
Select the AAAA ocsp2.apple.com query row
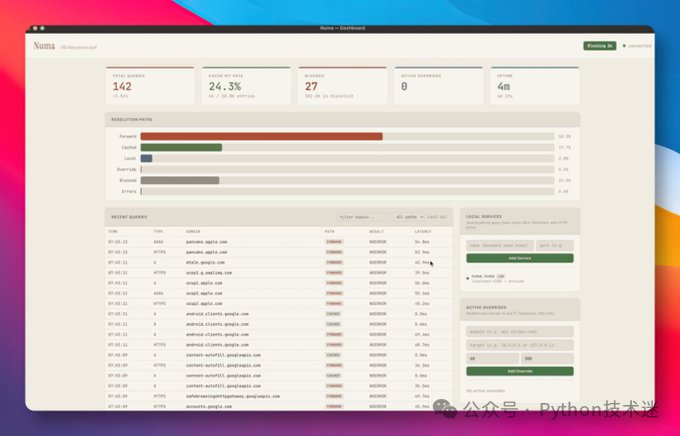[279, 293]
